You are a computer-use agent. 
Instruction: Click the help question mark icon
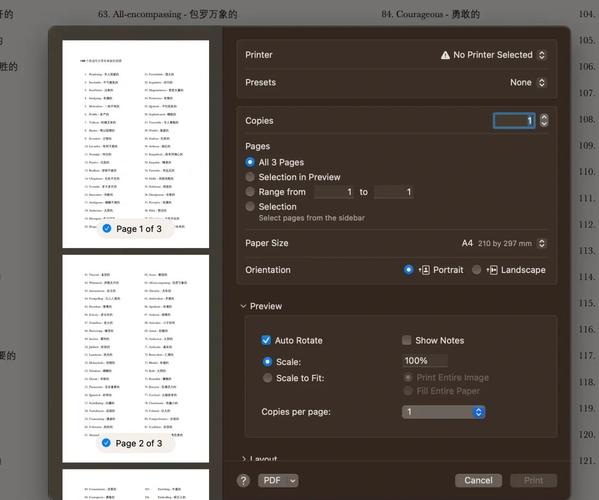click(243, 481)
